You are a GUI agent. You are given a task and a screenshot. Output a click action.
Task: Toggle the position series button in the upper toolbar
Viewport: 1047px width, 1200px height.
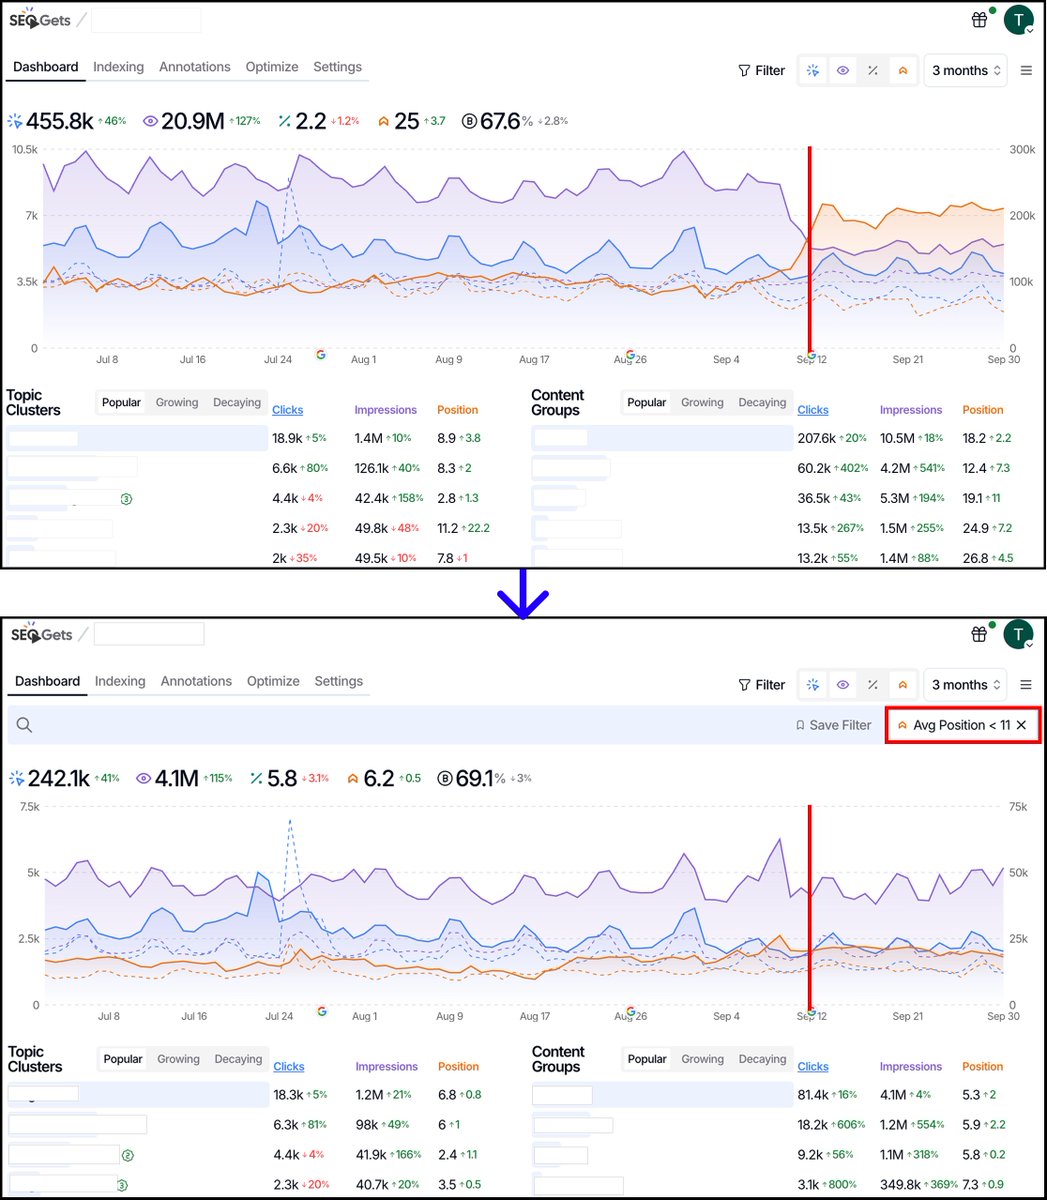pyautogui.click(x=903, y=71)
